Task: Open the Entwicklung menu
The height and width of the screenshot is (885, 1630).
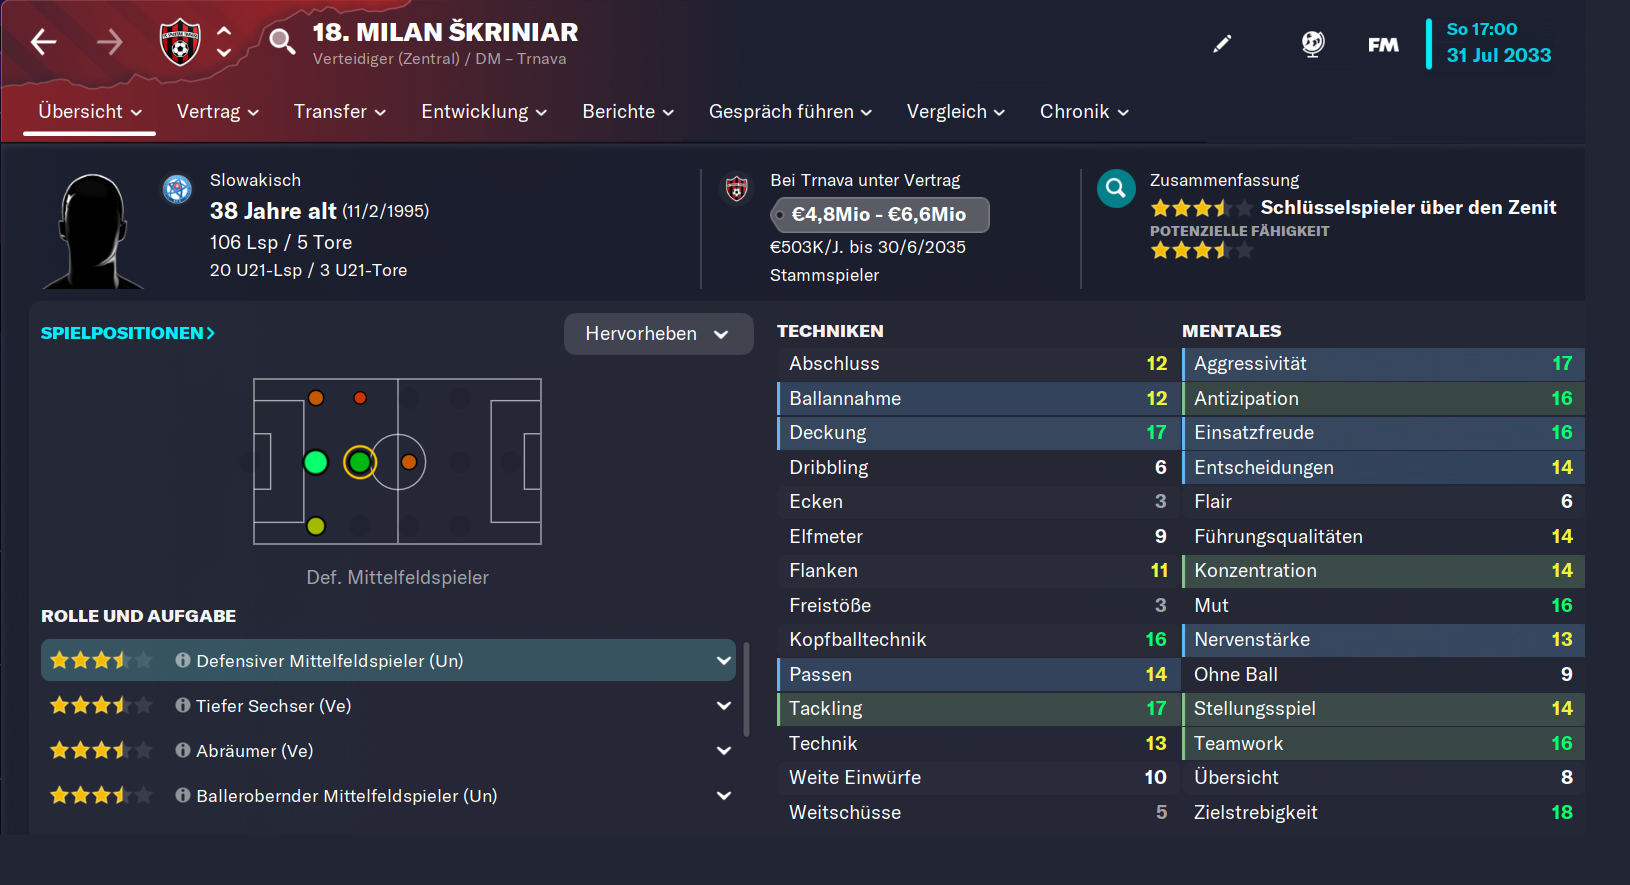Action: (484, 112)
